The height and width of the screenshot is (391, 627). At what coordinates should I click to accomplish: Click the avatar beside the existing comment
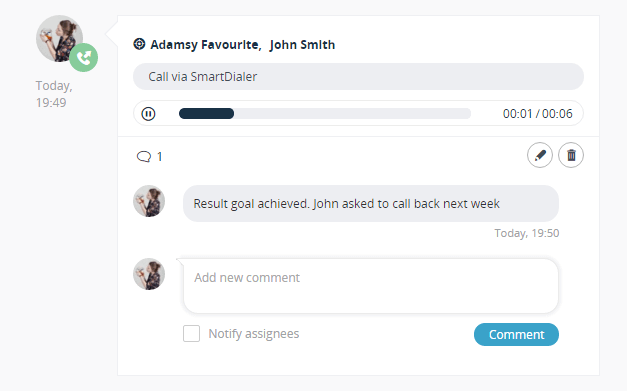tap(149, 201)
